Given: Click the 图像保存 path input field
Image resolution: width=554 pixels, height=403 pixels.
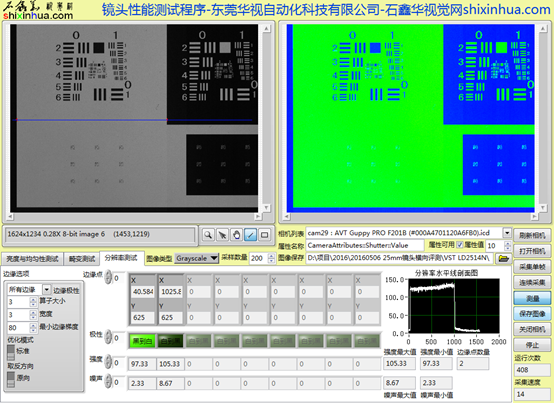Looking at the screenshot, I should 399,258.
